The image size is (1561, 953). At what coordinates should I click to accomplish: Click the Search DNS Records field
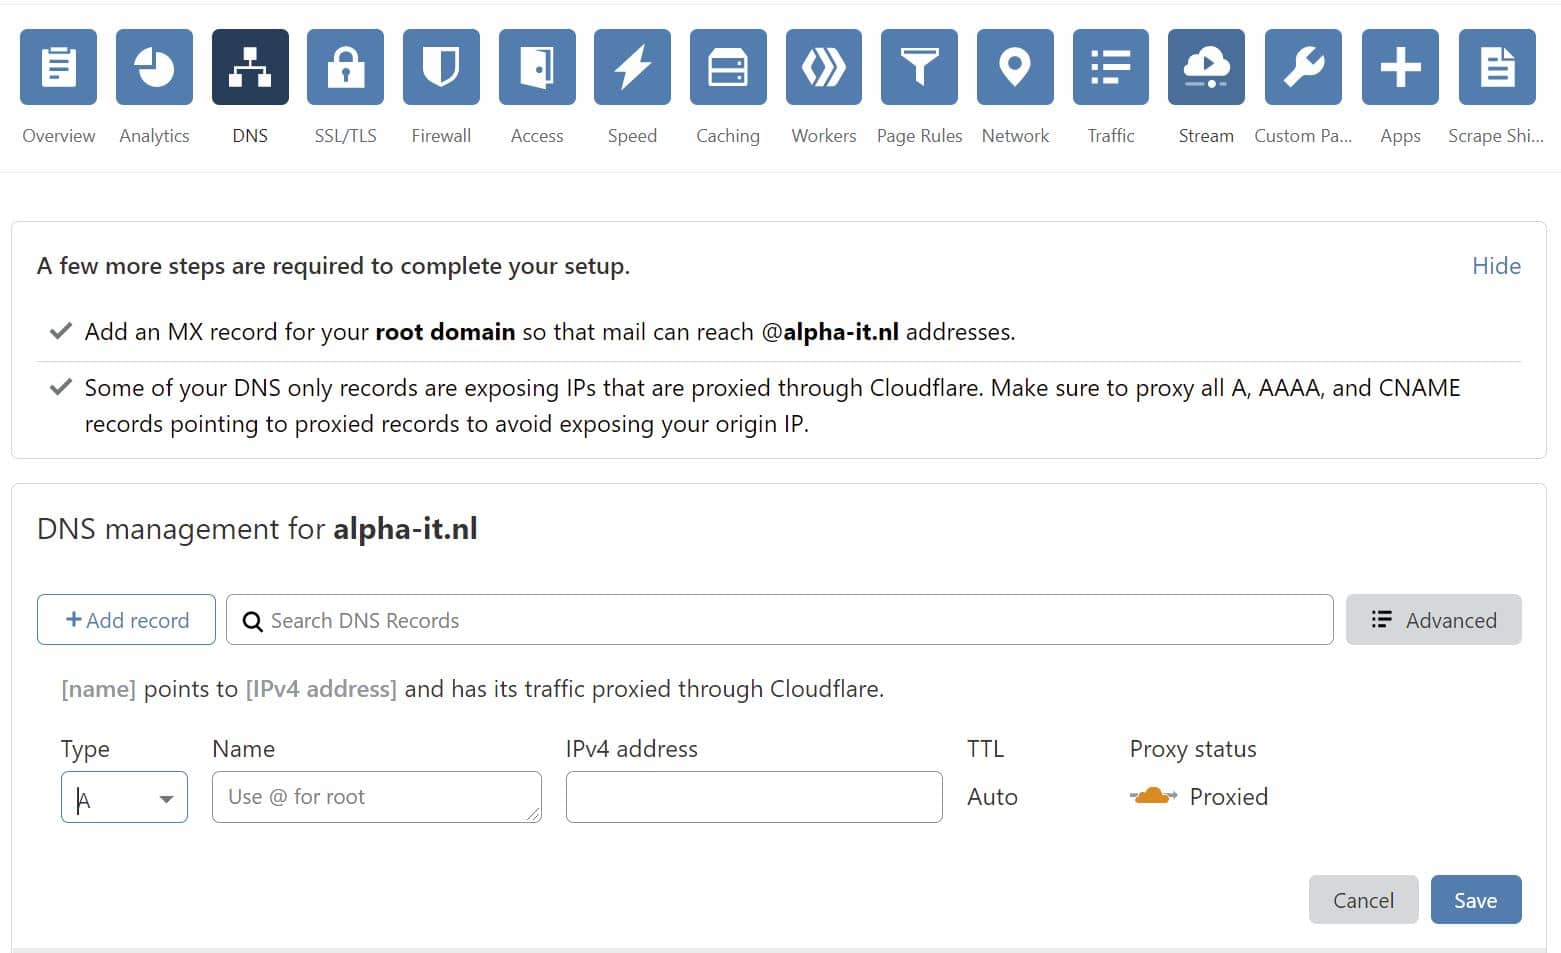[x=780, y=620]
